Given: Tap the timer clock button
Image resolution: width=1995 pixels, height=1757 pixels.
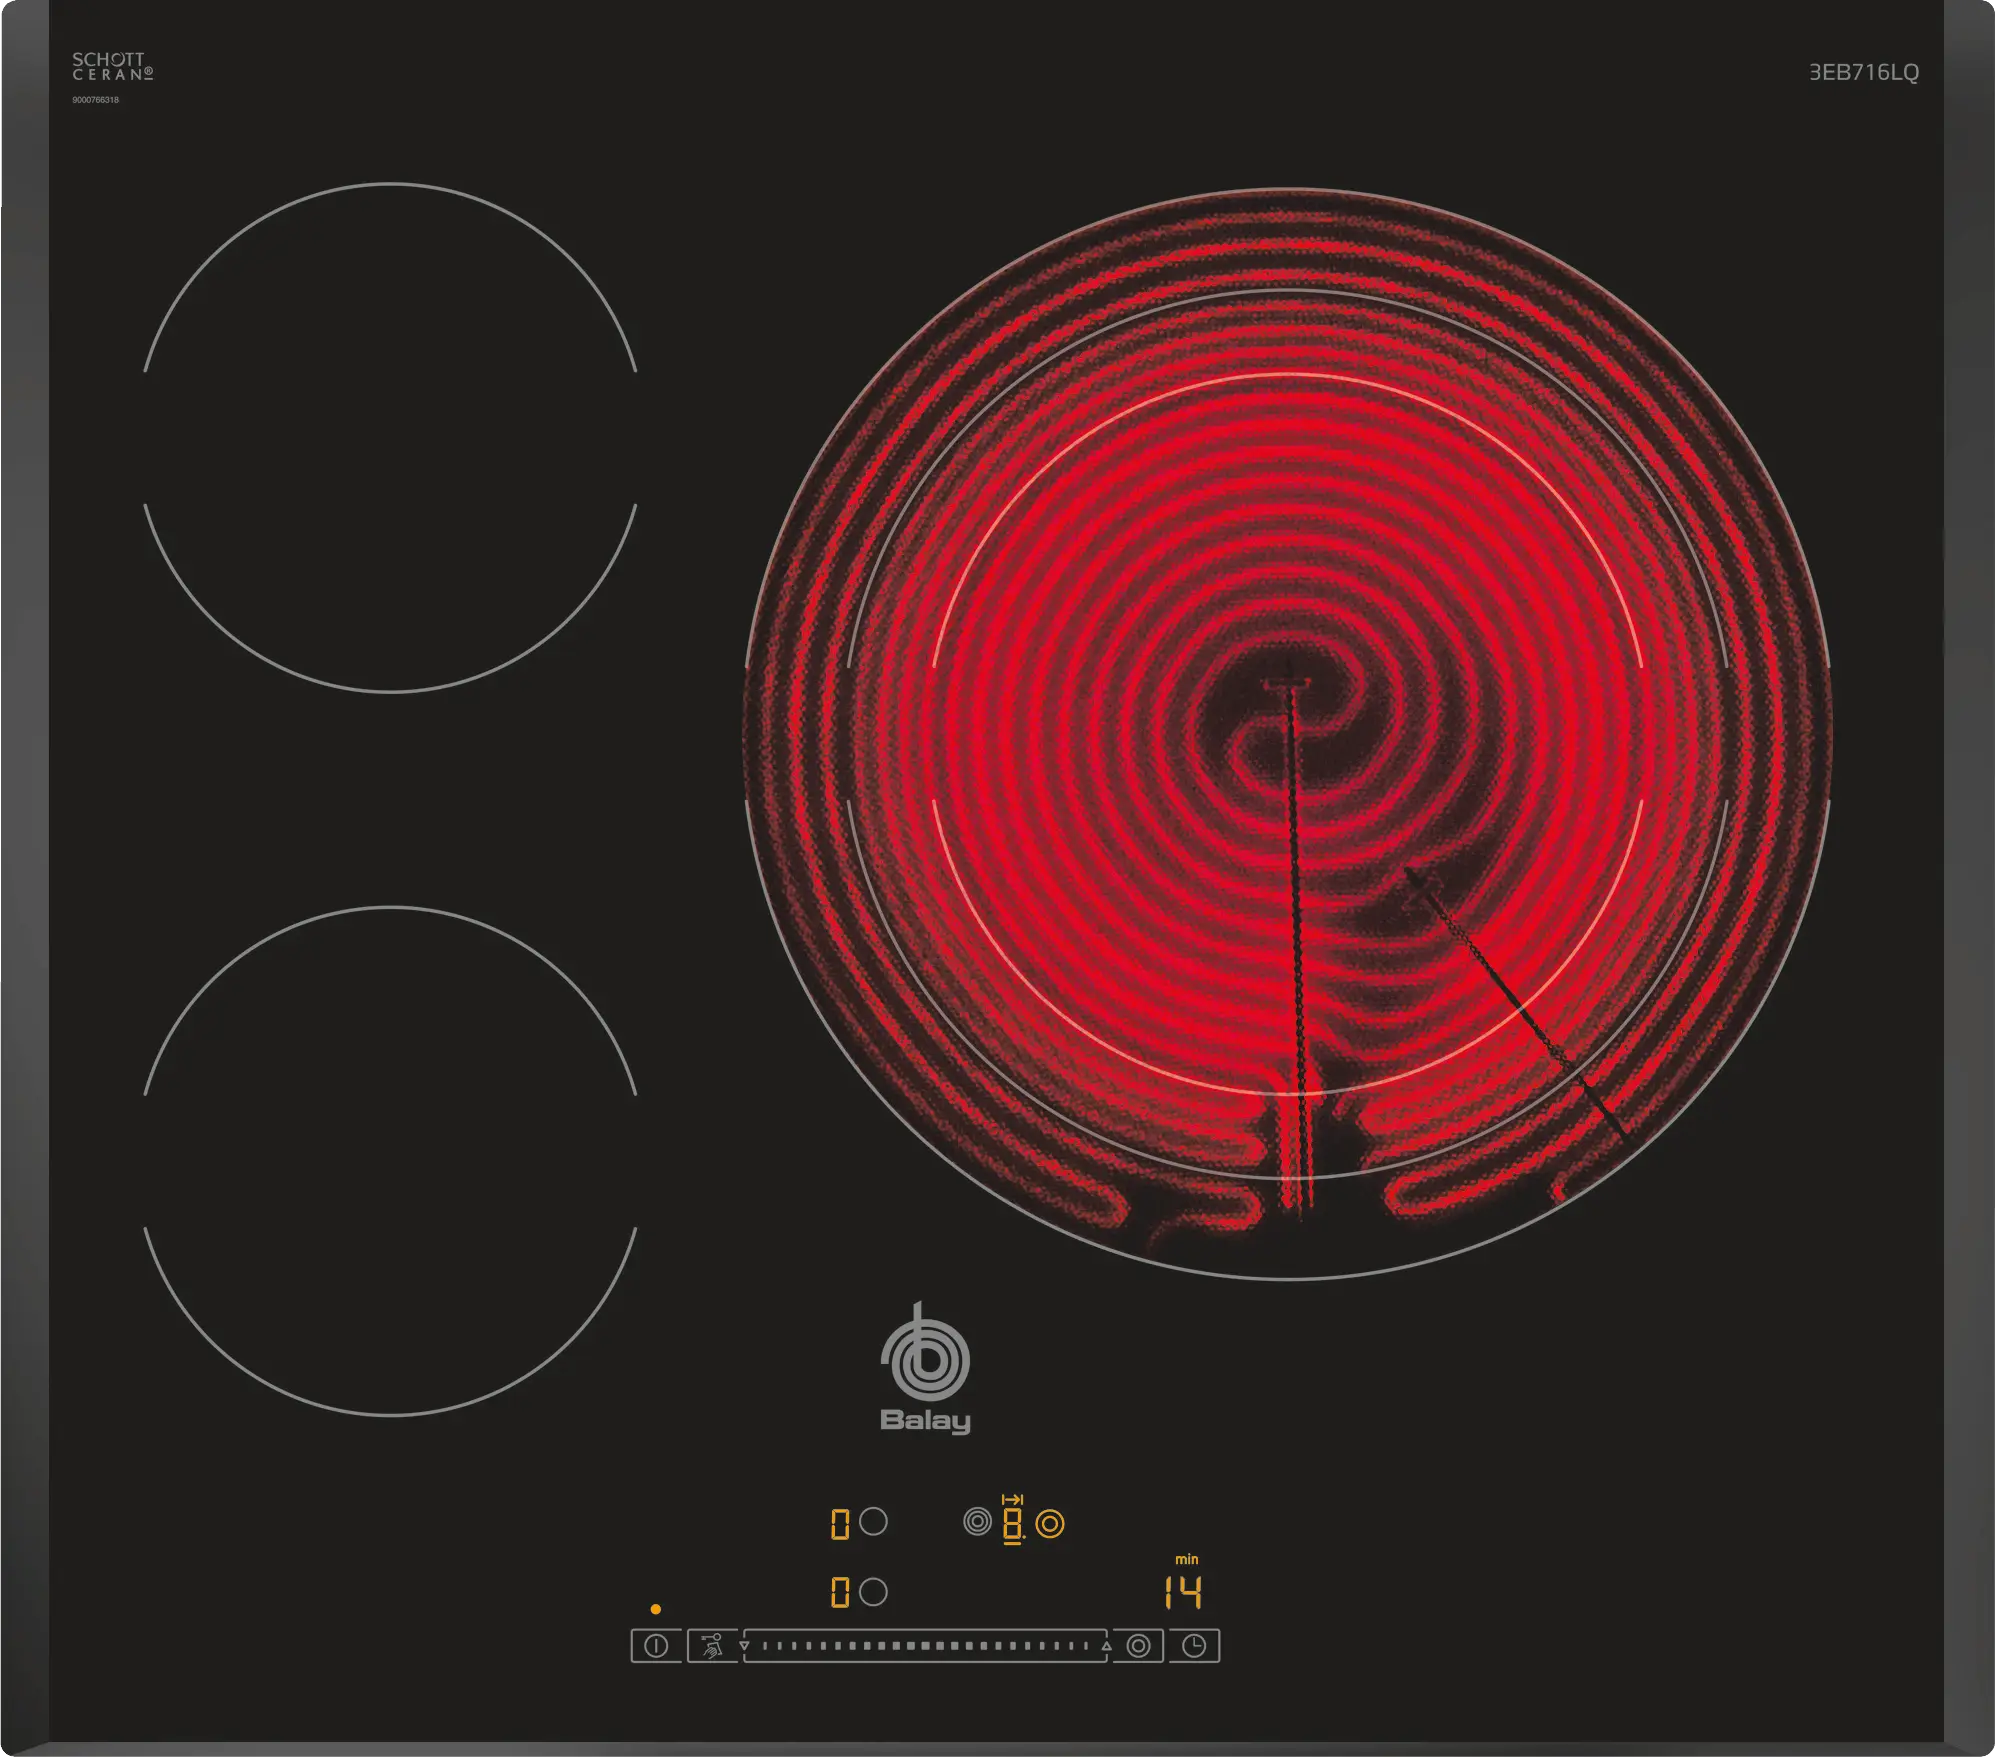Looking at the screenshot, I should pyautogui.click(x=1193, y=1645).
